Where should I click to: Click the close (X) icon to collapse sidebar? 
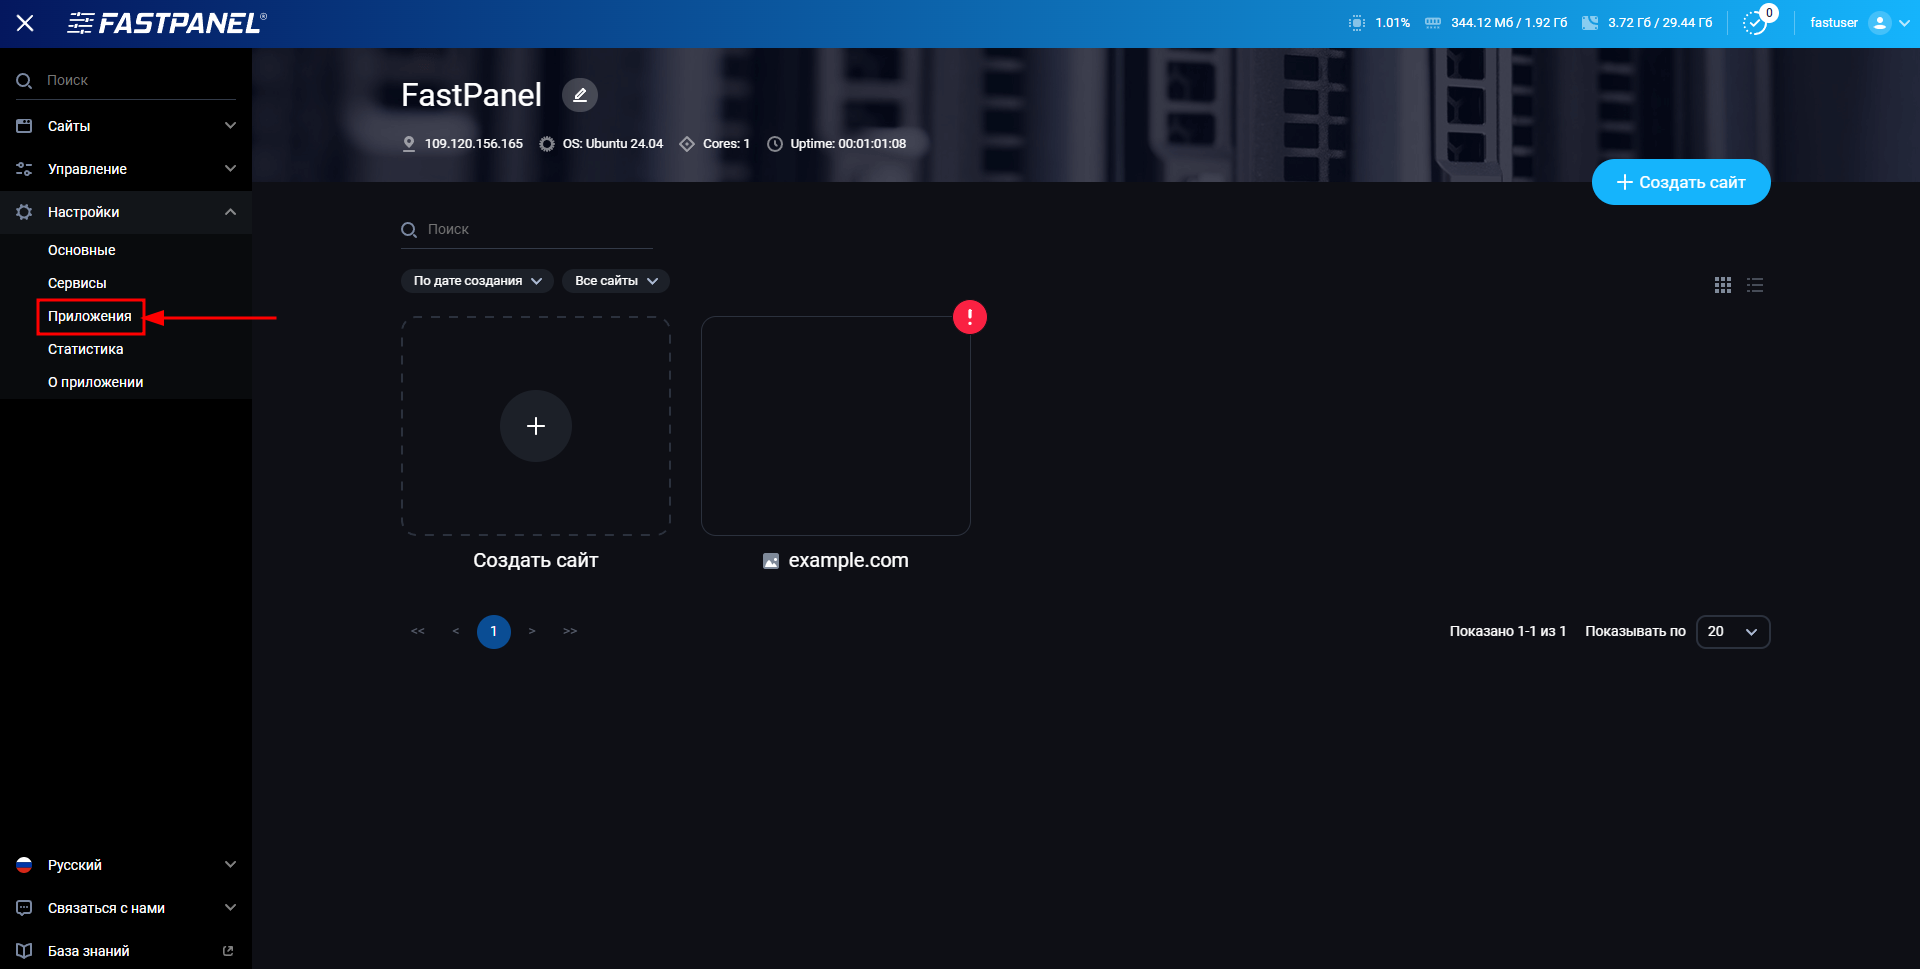click(x=25, y=23)
